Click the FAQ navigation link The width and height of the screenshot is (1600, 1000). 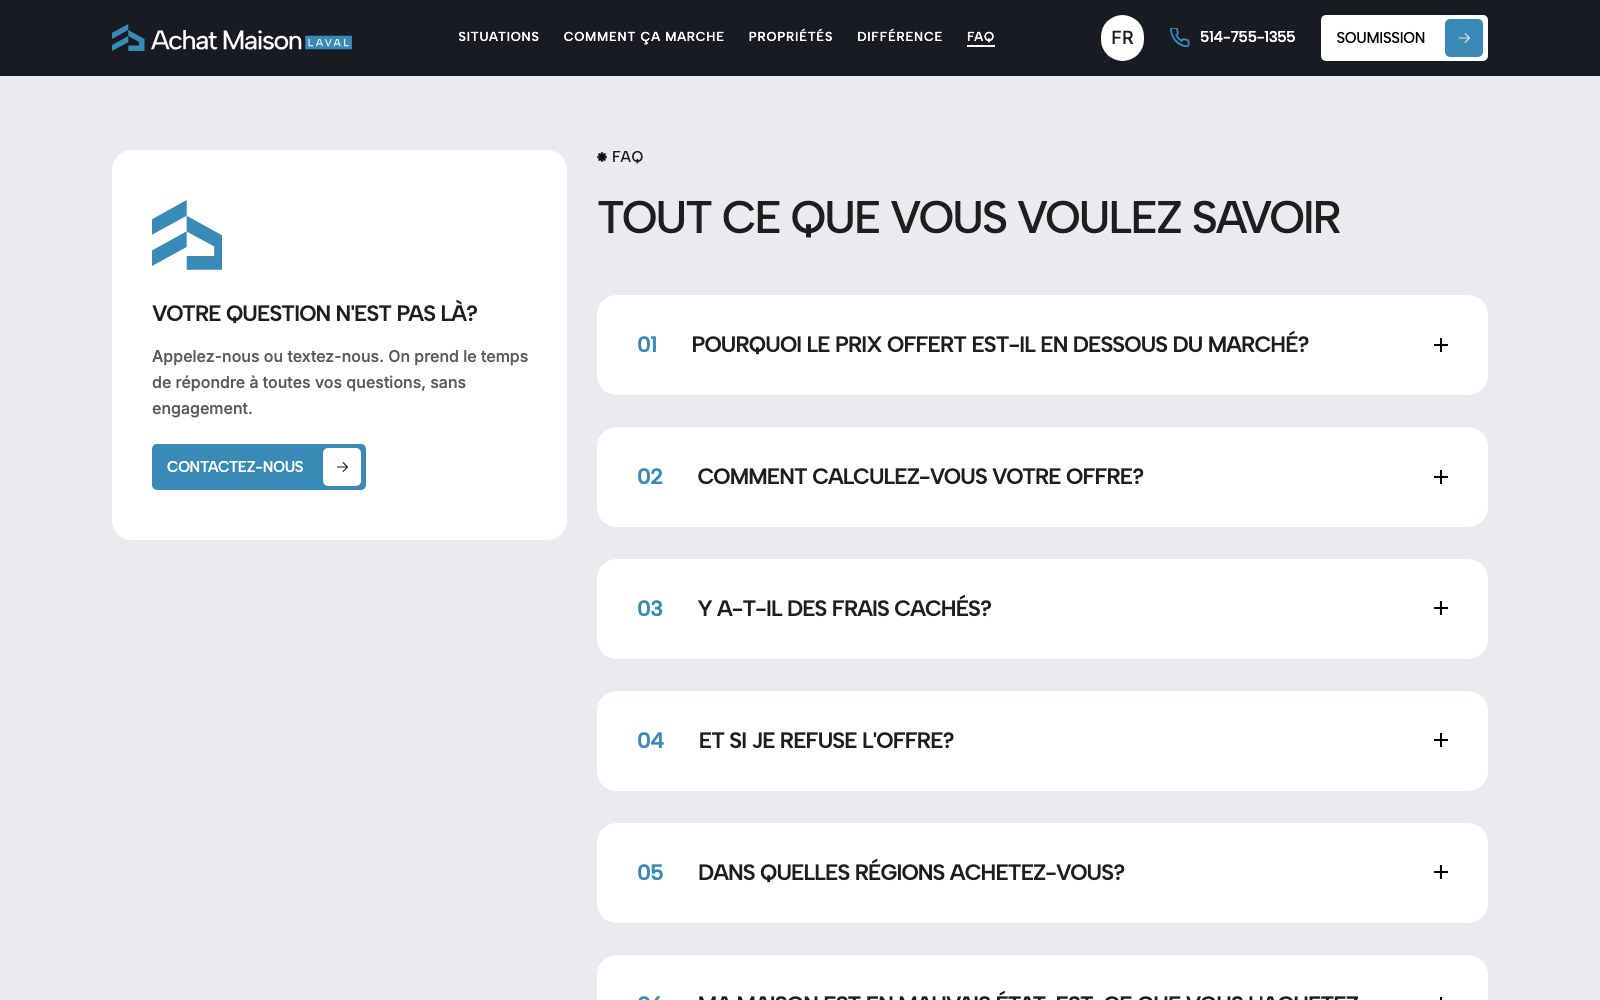pyautogui.click(x=980, y=37)
